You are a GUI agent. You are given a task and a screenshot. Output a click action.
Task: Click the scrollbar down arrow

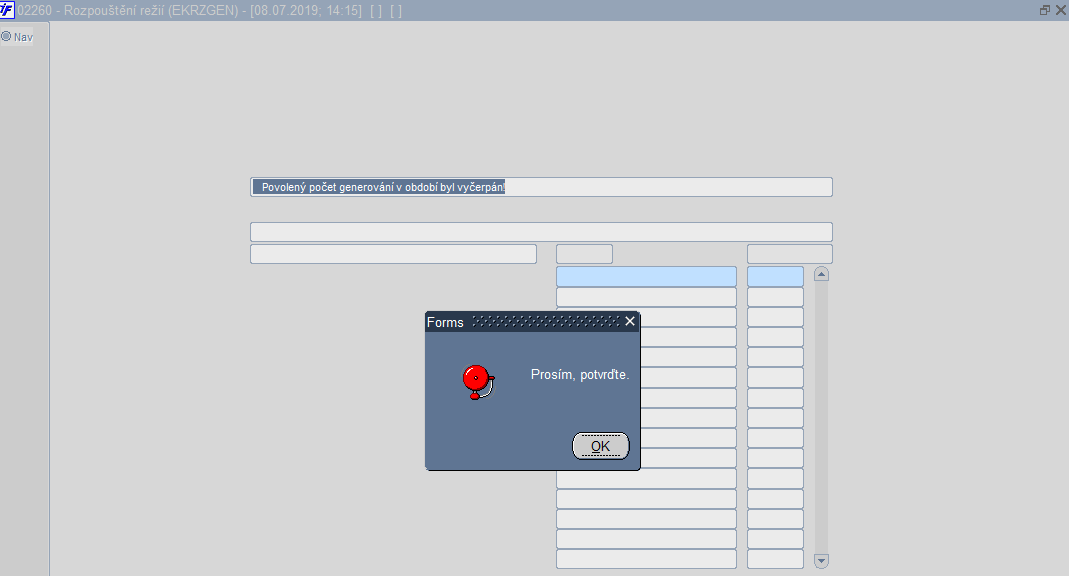pyautogui.click(x=822, y=561)
